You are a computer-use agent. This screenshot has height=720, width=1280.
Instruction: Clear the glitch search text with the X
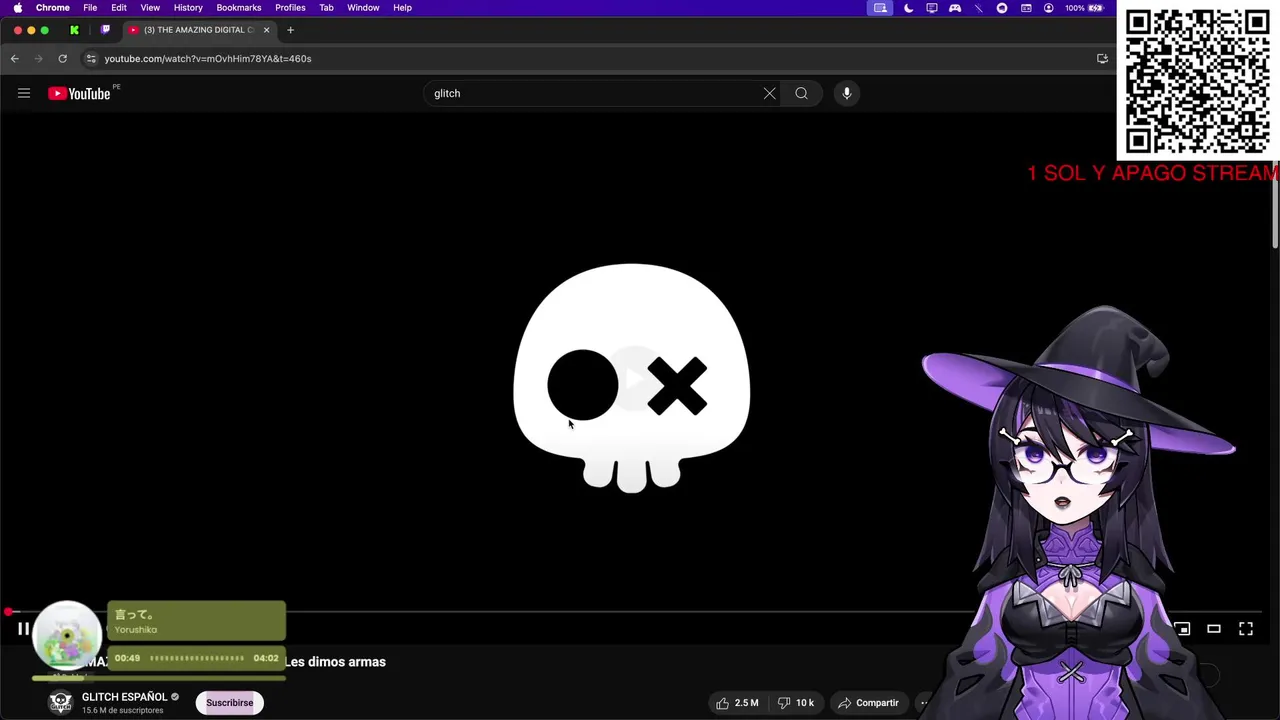point(769,93)
